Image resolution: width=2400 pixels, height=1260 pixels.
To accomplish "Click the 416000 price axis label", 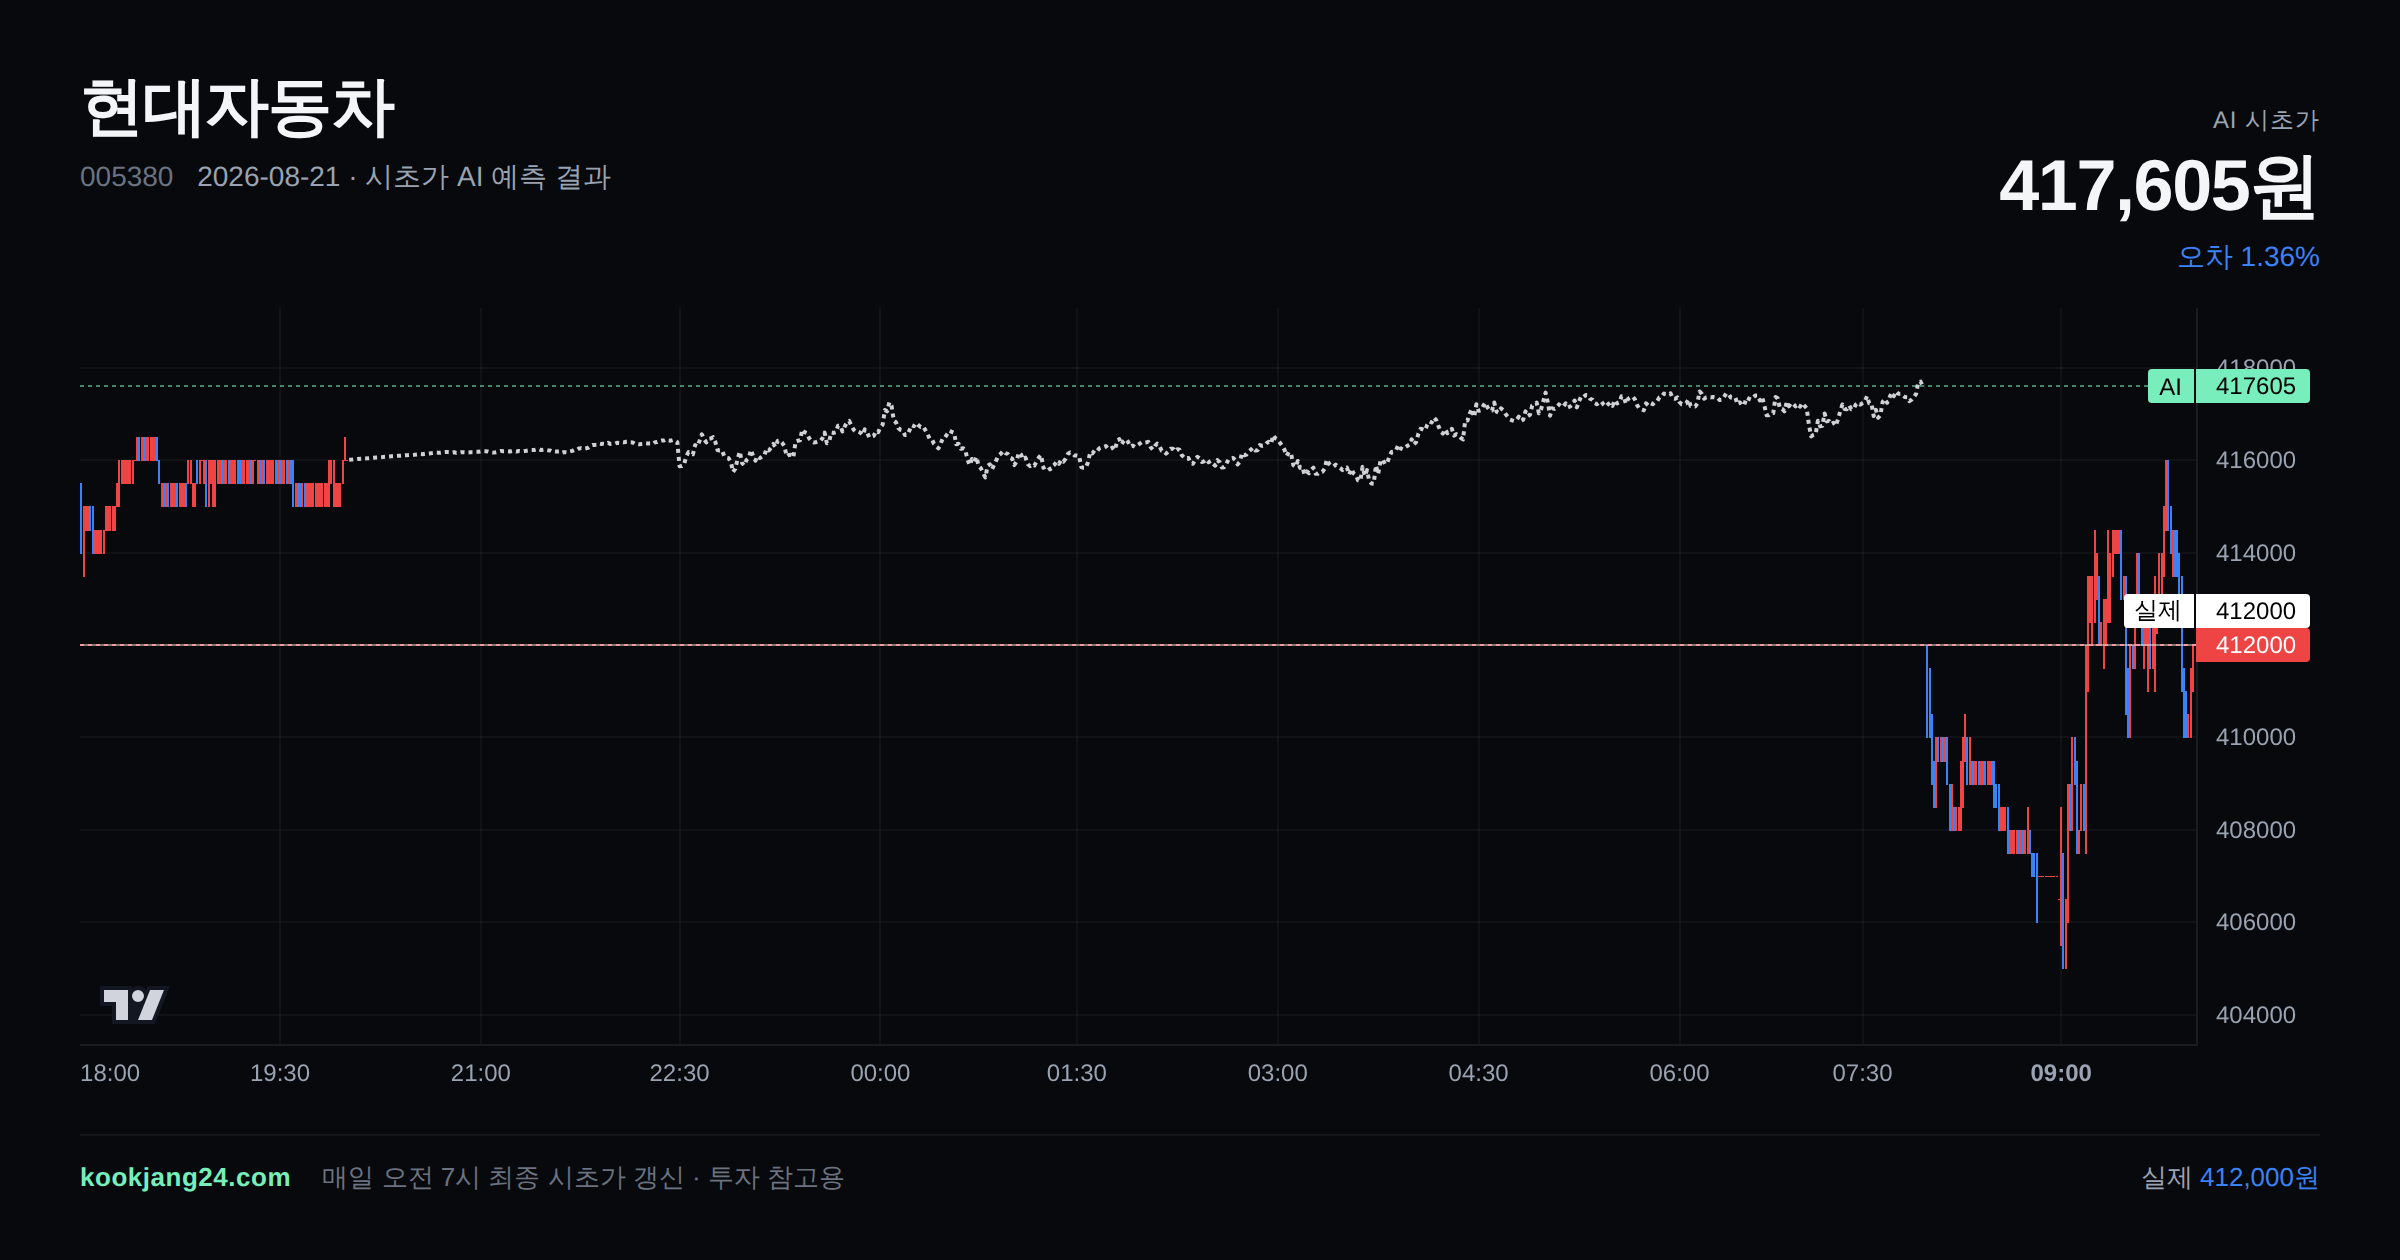I will point(2255,460).
